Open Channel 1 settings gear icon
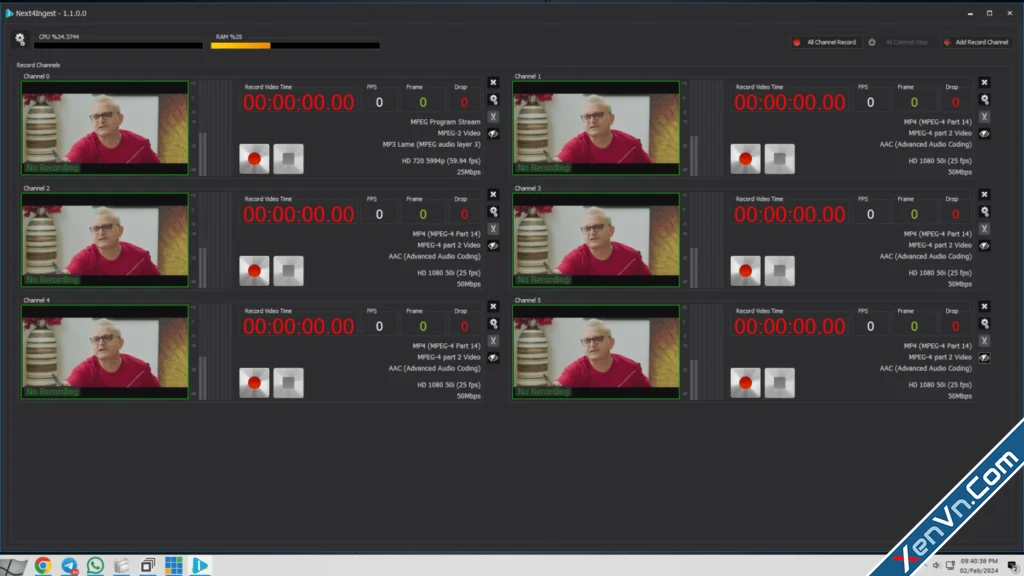This screenshot has width=1024, height=576. pyautogui.click(x=984, y=99)
